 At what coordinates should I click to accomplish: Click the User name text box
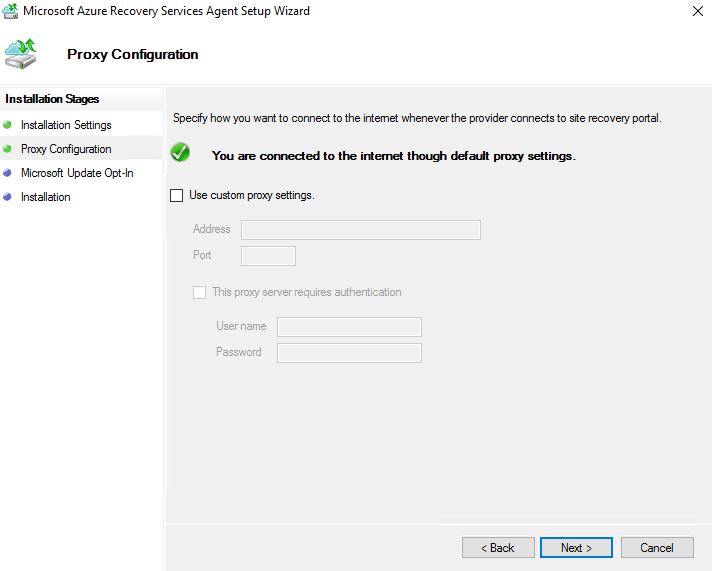(x=349, y=327)
